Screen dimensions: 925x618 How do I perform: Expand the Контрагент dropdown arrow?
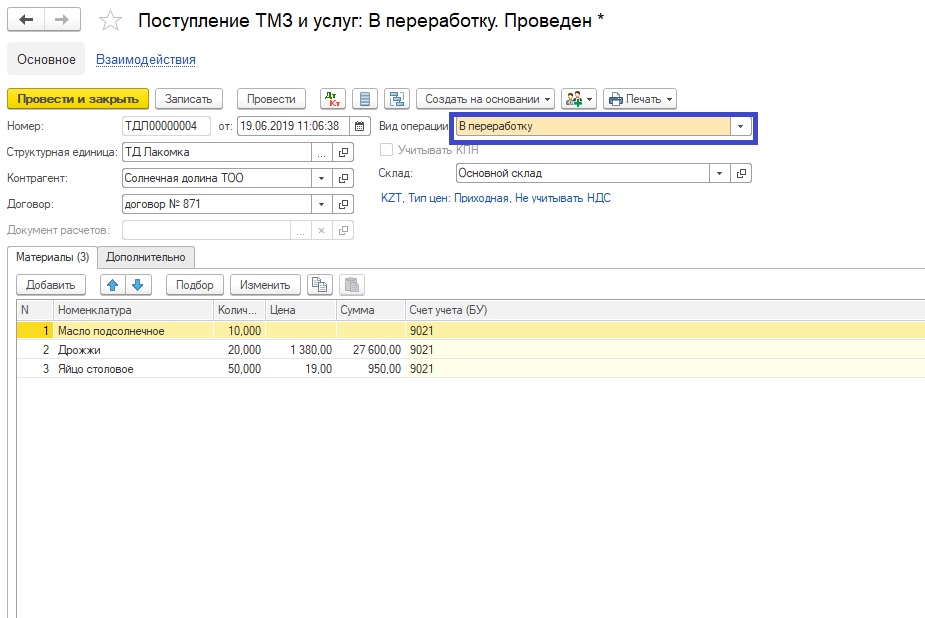[322, 178]
